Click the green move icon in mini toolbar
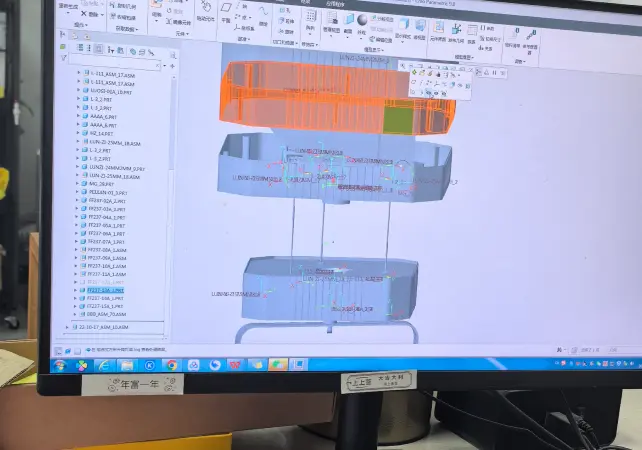 tap(414, 72)
